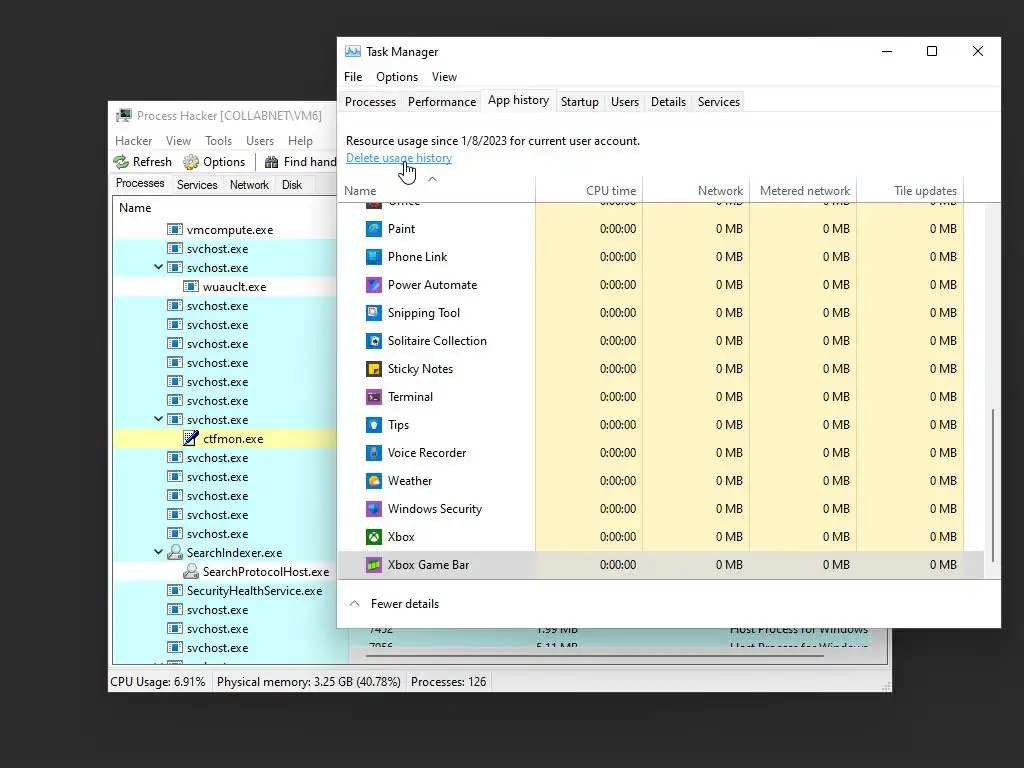Viewport: 1024px width, 768px height.
Task: Click Fewer details text button
Action: point(404,604)
